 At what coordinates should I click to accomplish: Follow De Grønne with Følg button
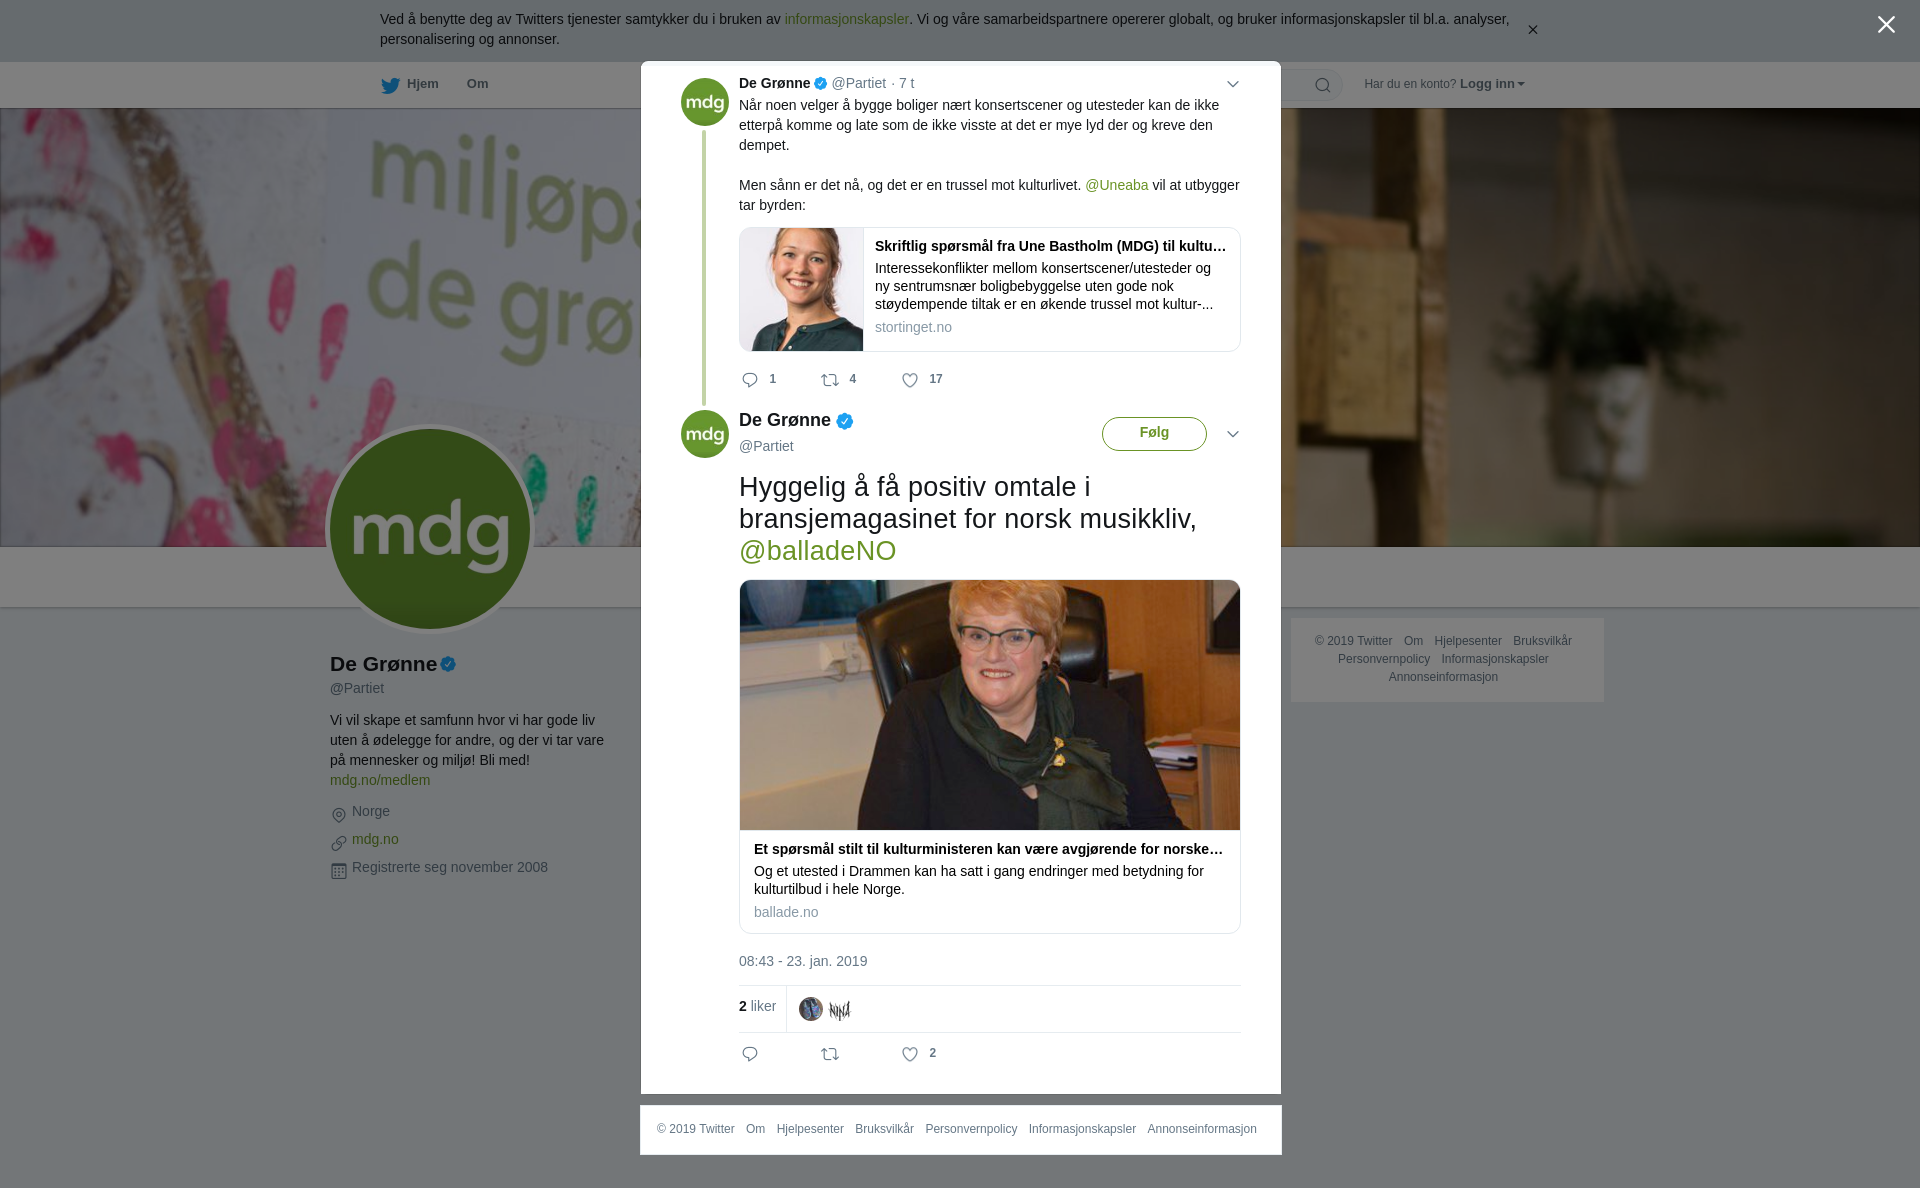[x=1154, y=434]
